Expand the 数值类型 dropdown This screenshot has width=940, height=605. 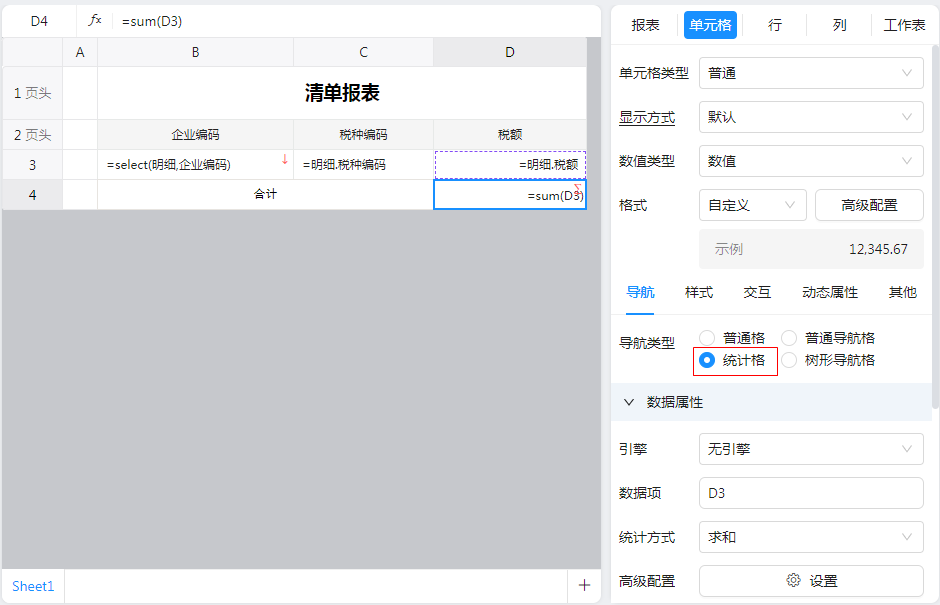pyautogui.click(x=810, y=161)
